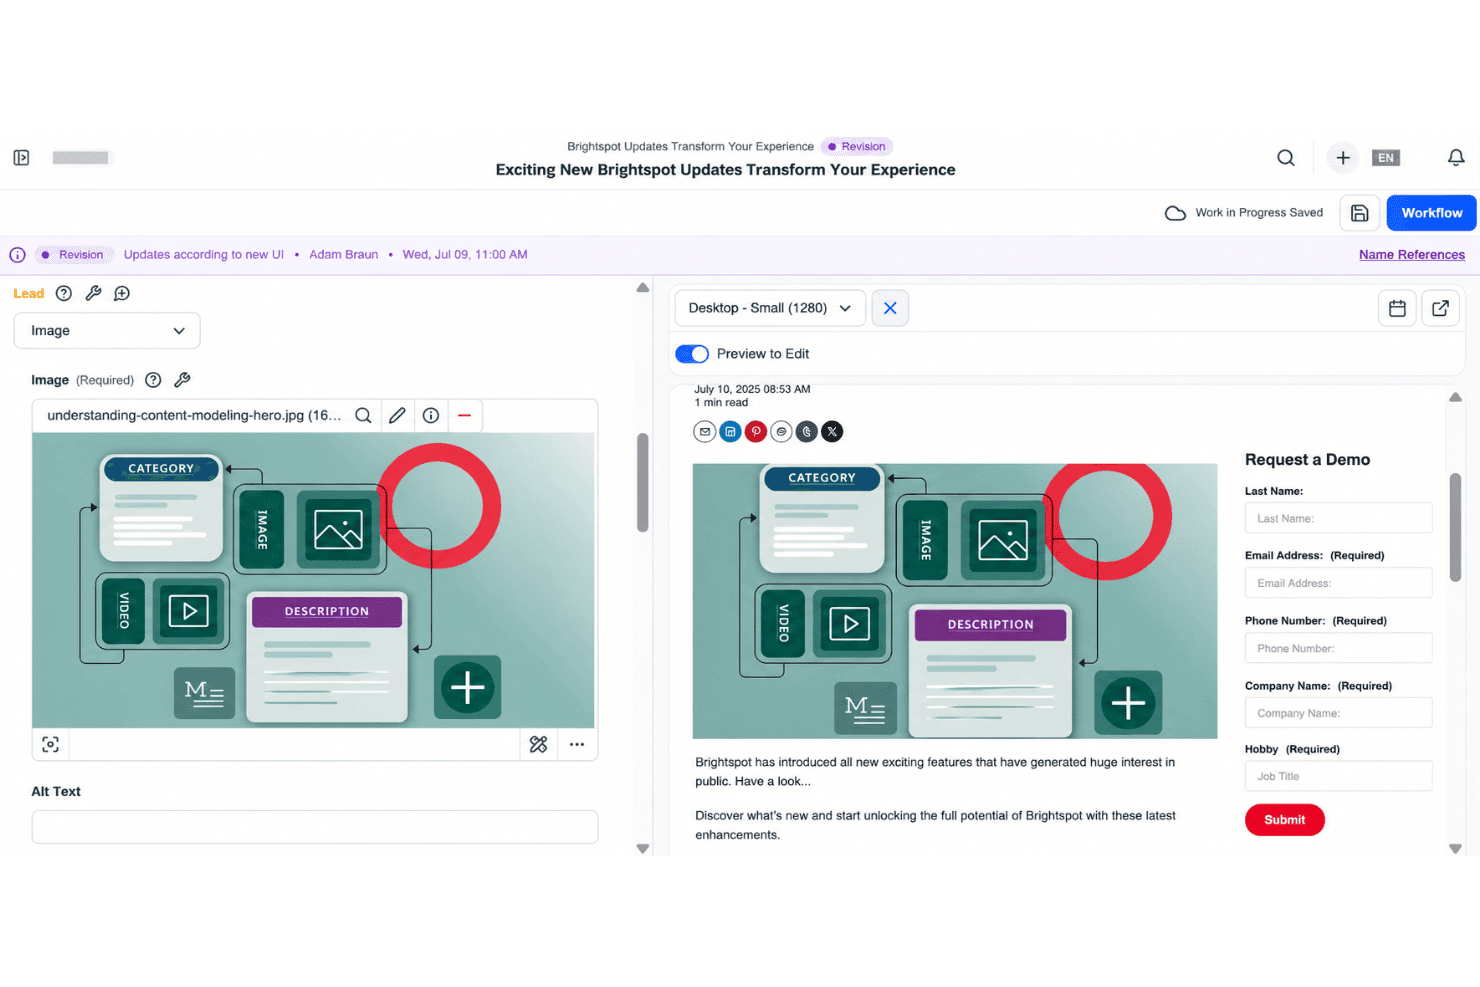Open the preview in a new window
This screenshot has height=987, width=1480.
point(1440,308)
